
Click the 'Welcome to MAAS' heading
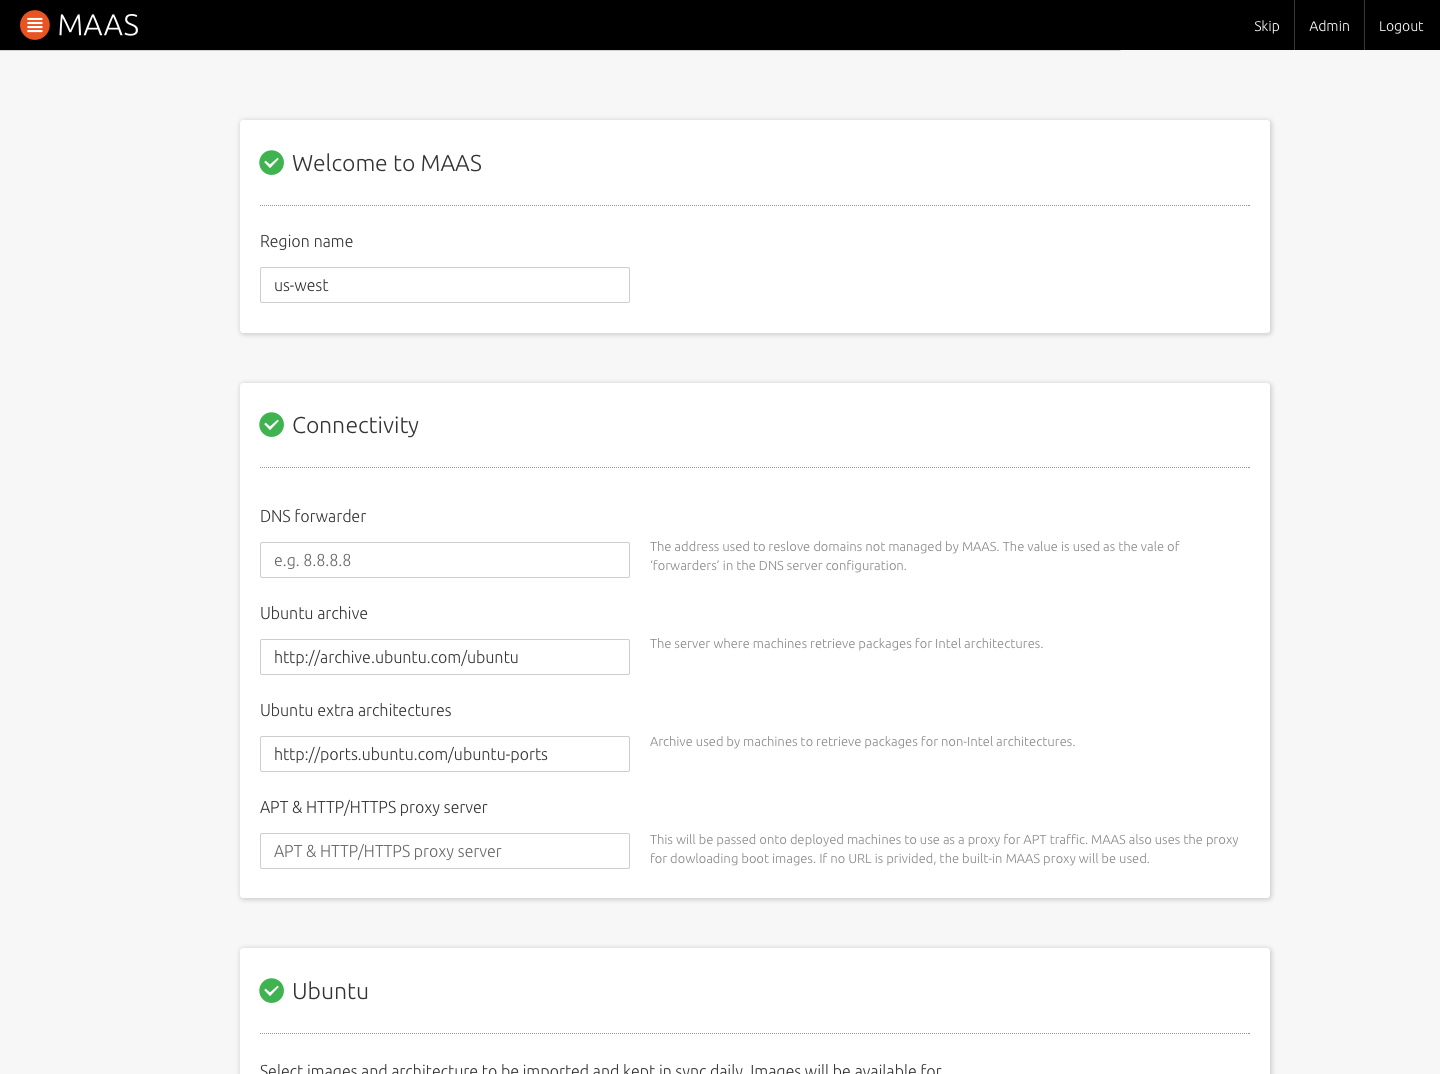point(387,163)
